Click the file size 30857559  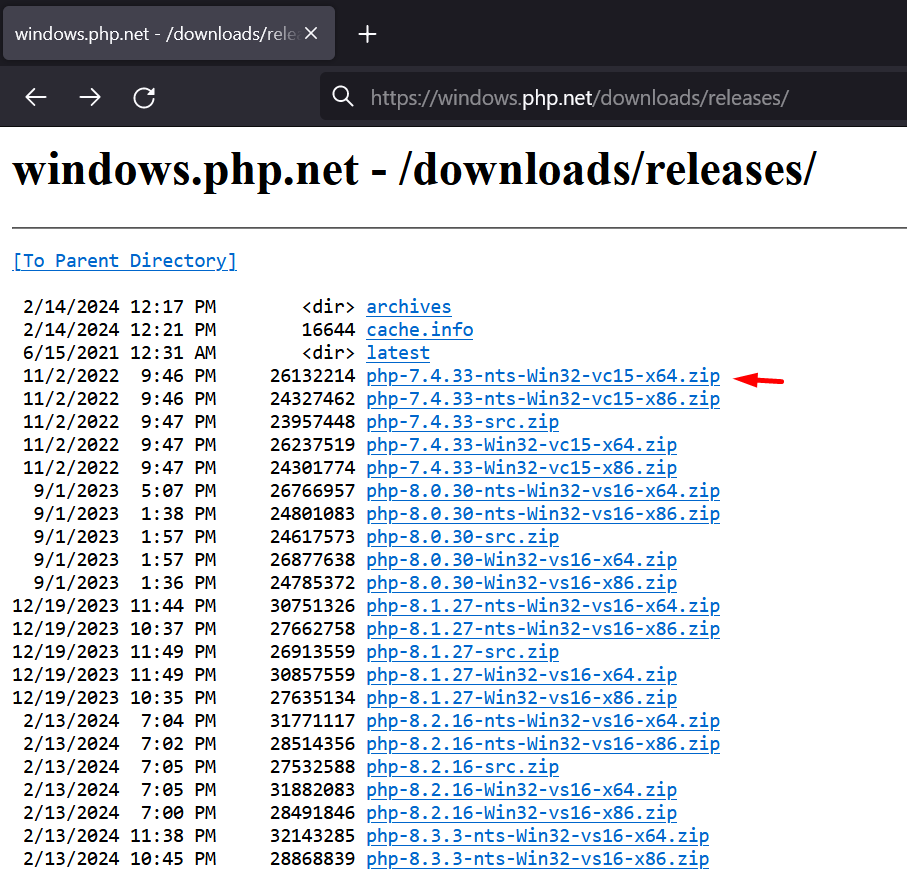312,675
